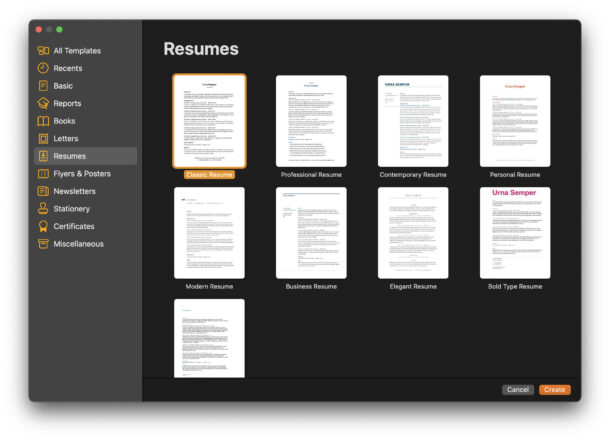Click the Classic Resume label
This screenshot has width=610, height=440.
209,175
